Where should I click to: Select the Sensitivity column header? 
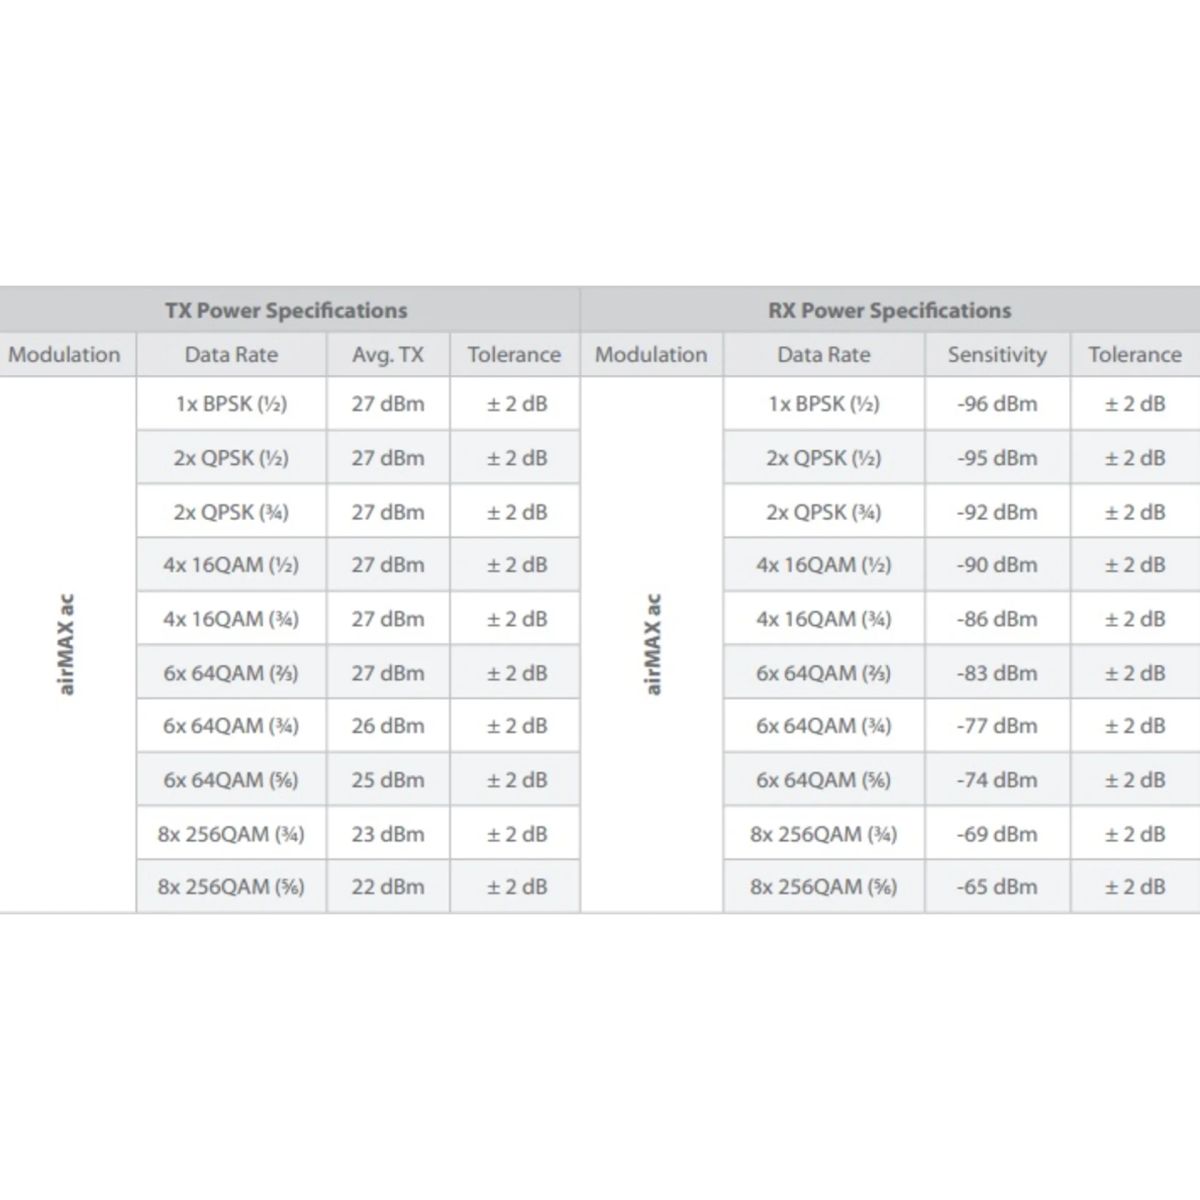996,354
